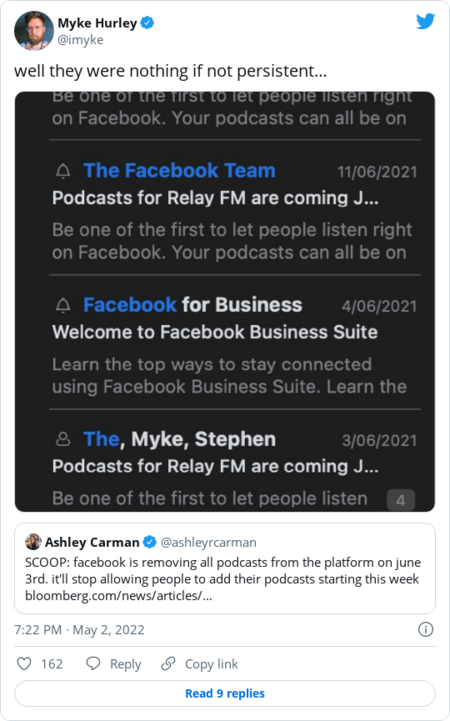Click the Myke Hurley display name
Viewport: 450px width, 721px height.
[97, 23]
